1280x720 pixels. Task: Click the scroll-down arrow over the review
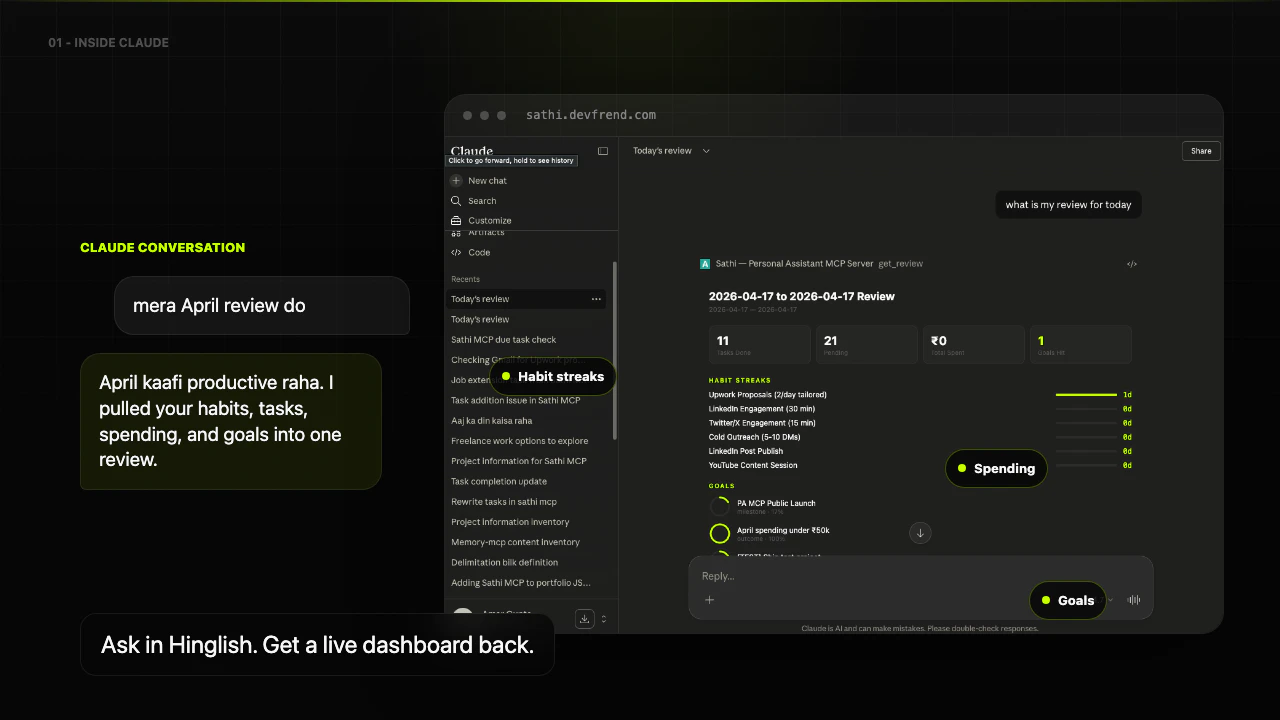919,532
